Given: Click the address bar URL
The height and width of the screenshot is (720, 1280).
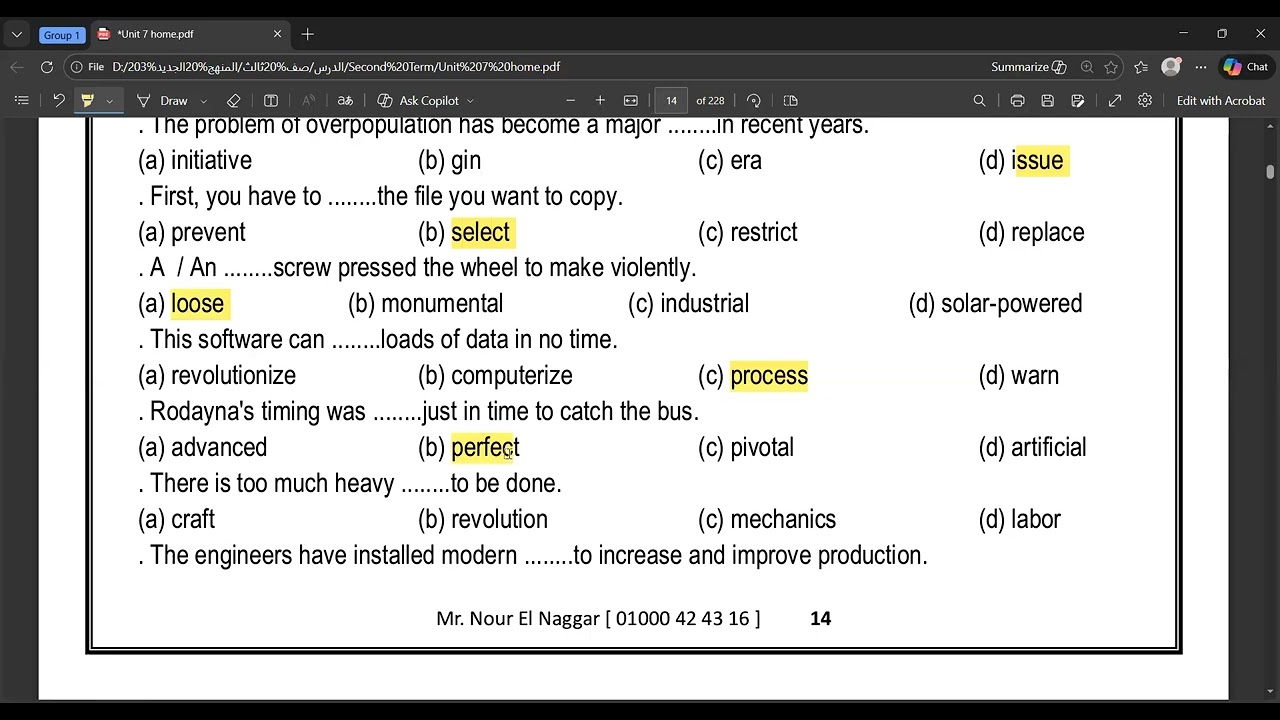Looking at the screenshot, I should (x=336, y=67).
